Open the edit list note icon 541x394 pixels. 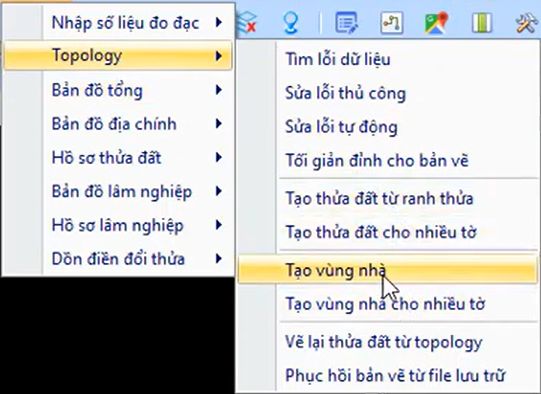coord(346,23)
